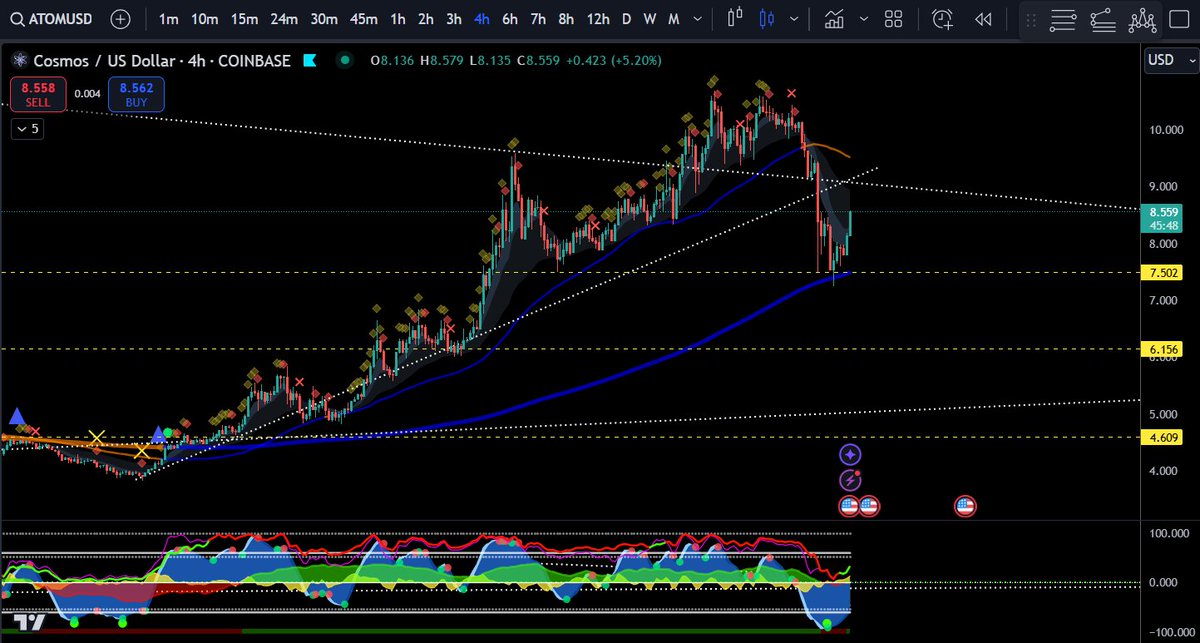Screen dimensions: 1200x643
Task: Switch to the 15m timeframe
Action: point(243,19)
